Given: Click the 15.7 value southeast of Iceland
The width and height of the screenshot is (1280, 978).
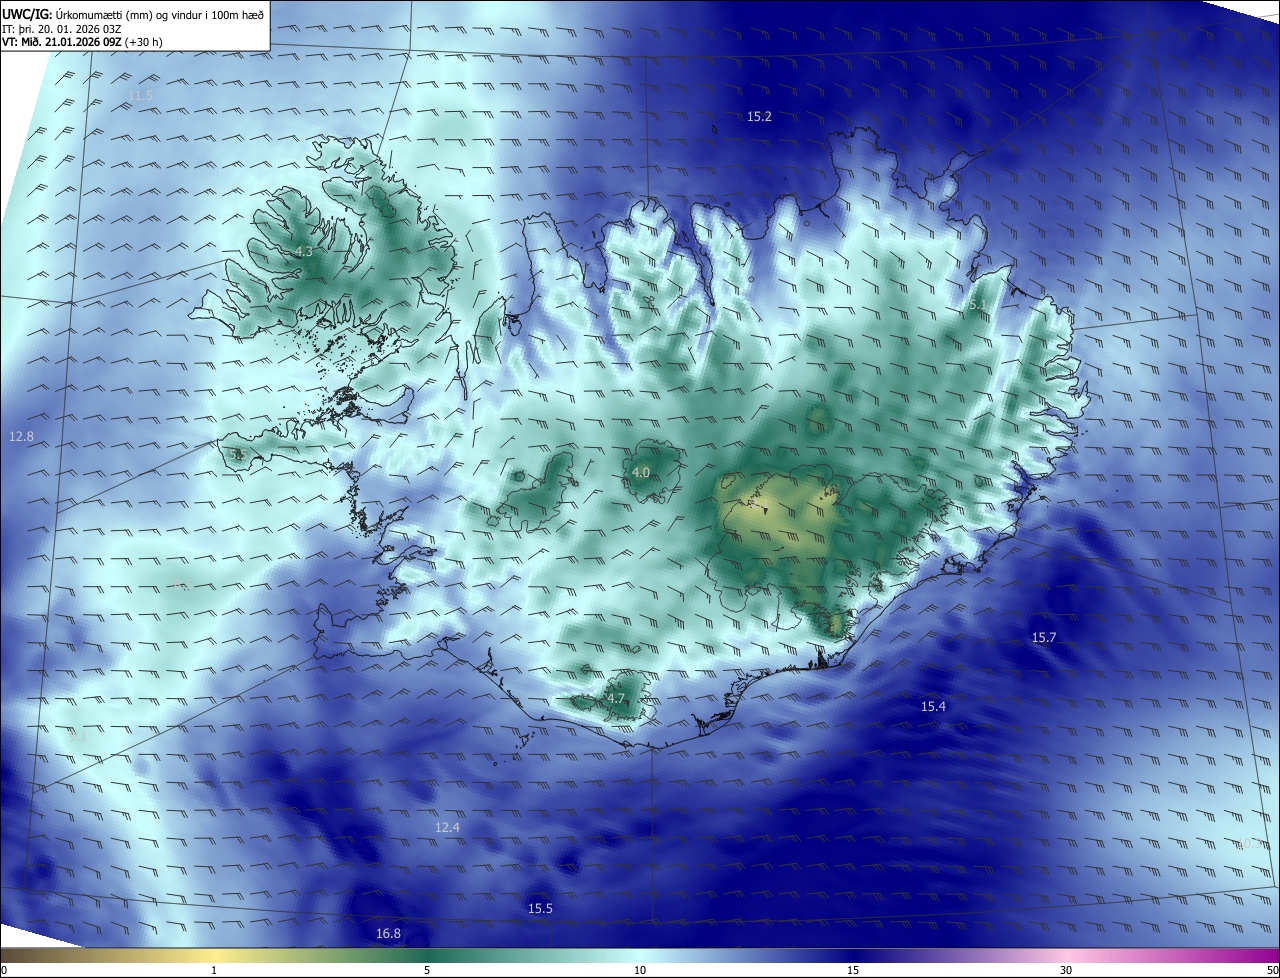Looking at the screenshot, I should coord(1044,638).
